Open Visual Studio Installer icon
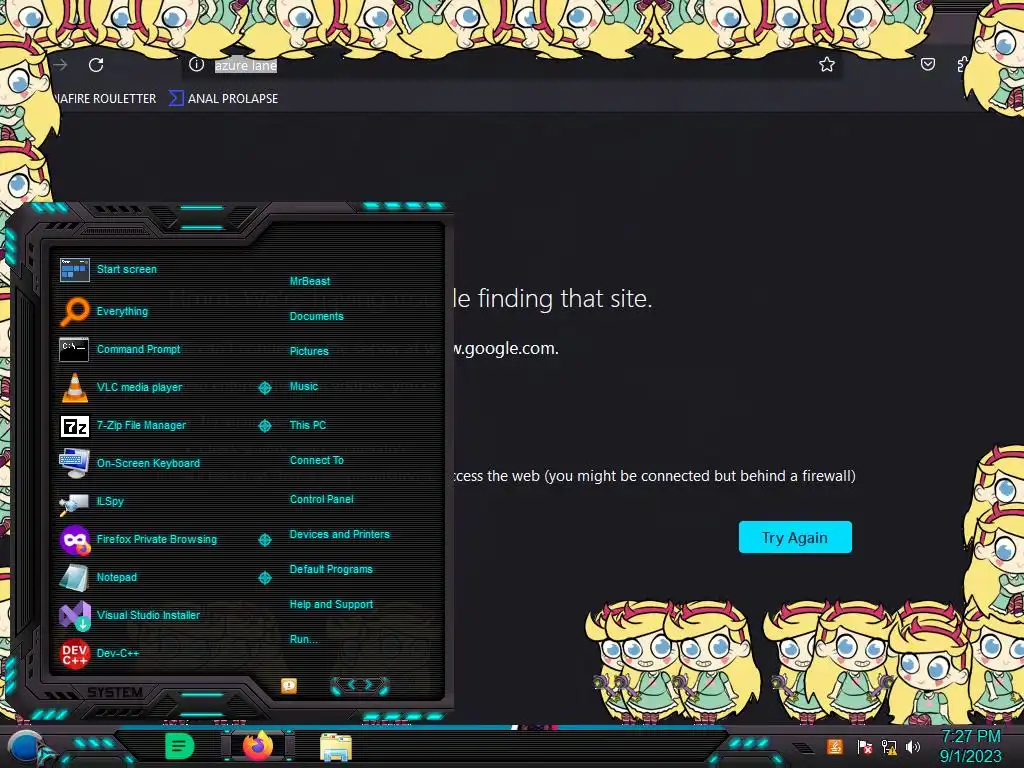The height and width of the screenshot is (768, 1024). pos(74,615)
